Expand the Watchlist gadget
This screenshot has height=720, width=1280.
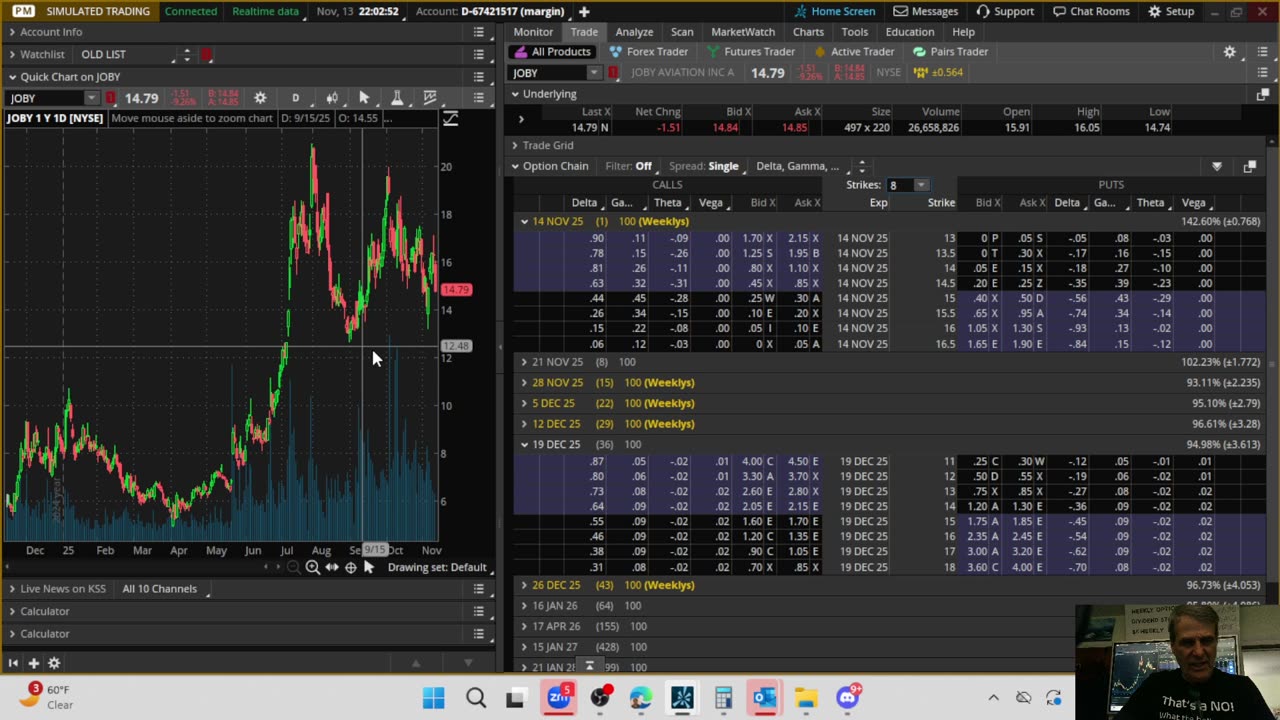click(x=13, y=54)
